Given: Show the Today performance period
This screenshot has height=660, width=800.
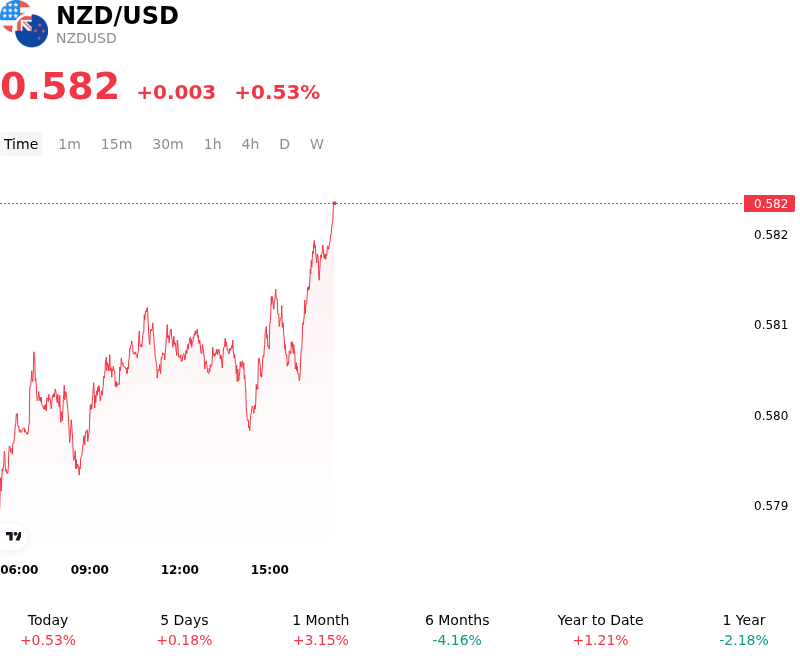Looking at the screenshot, I should tap(48, 630).
